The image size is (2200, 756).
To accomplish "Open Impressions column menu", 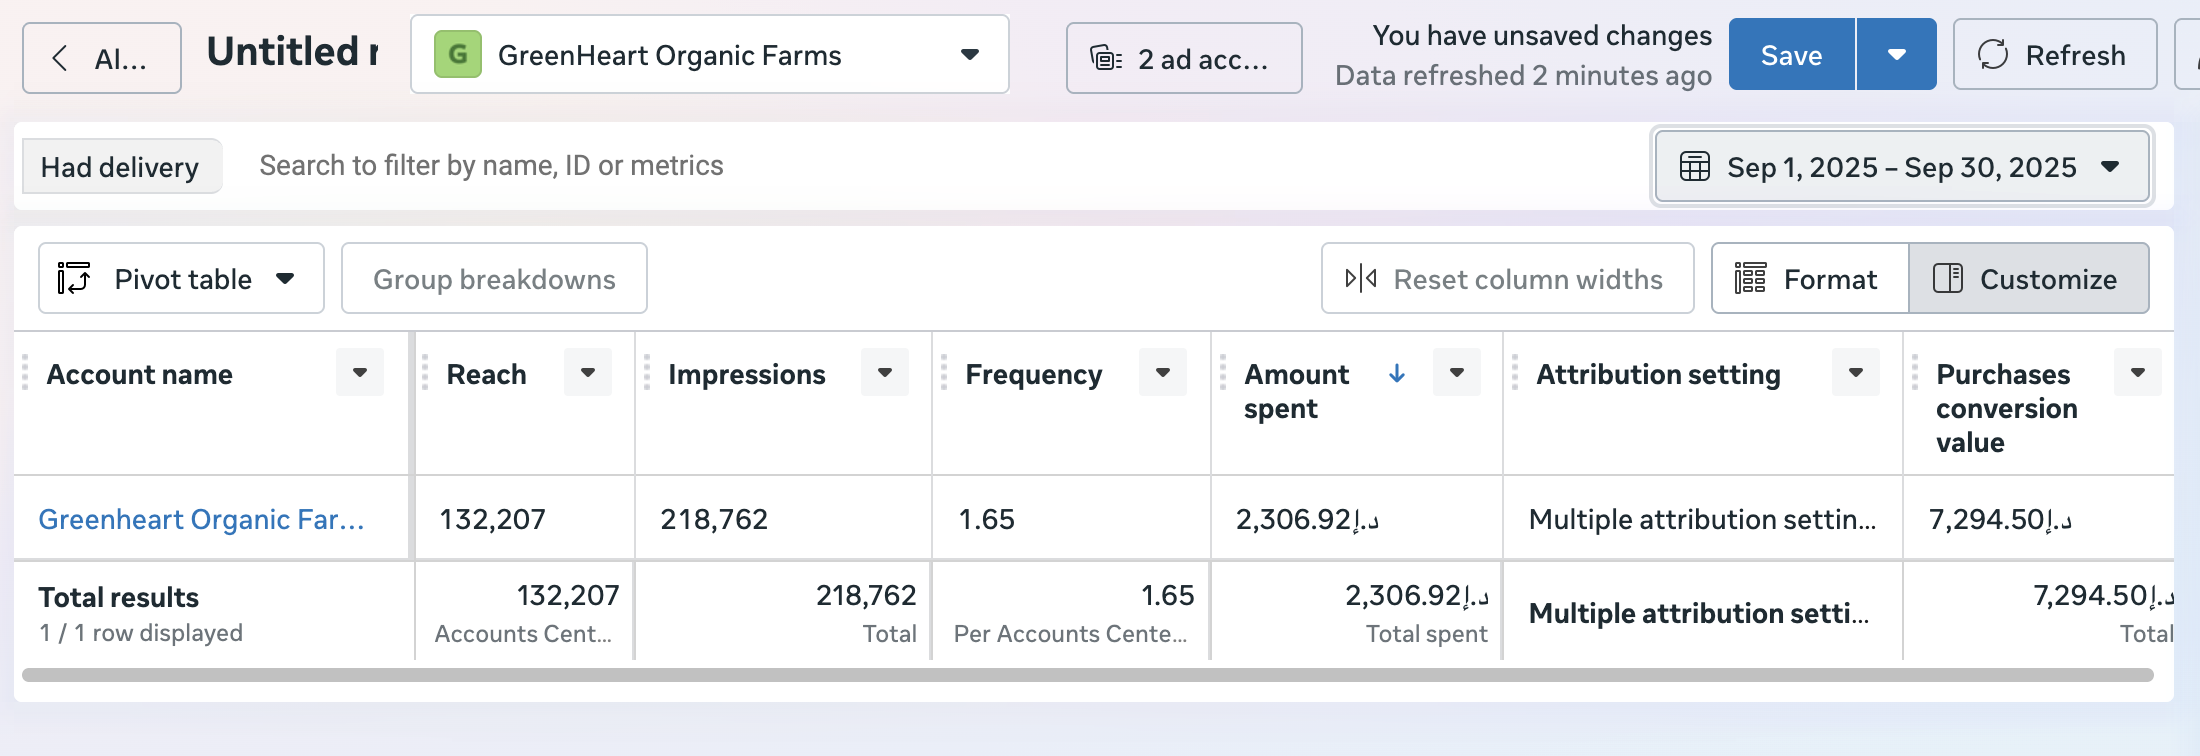I will tap(885, 373).
